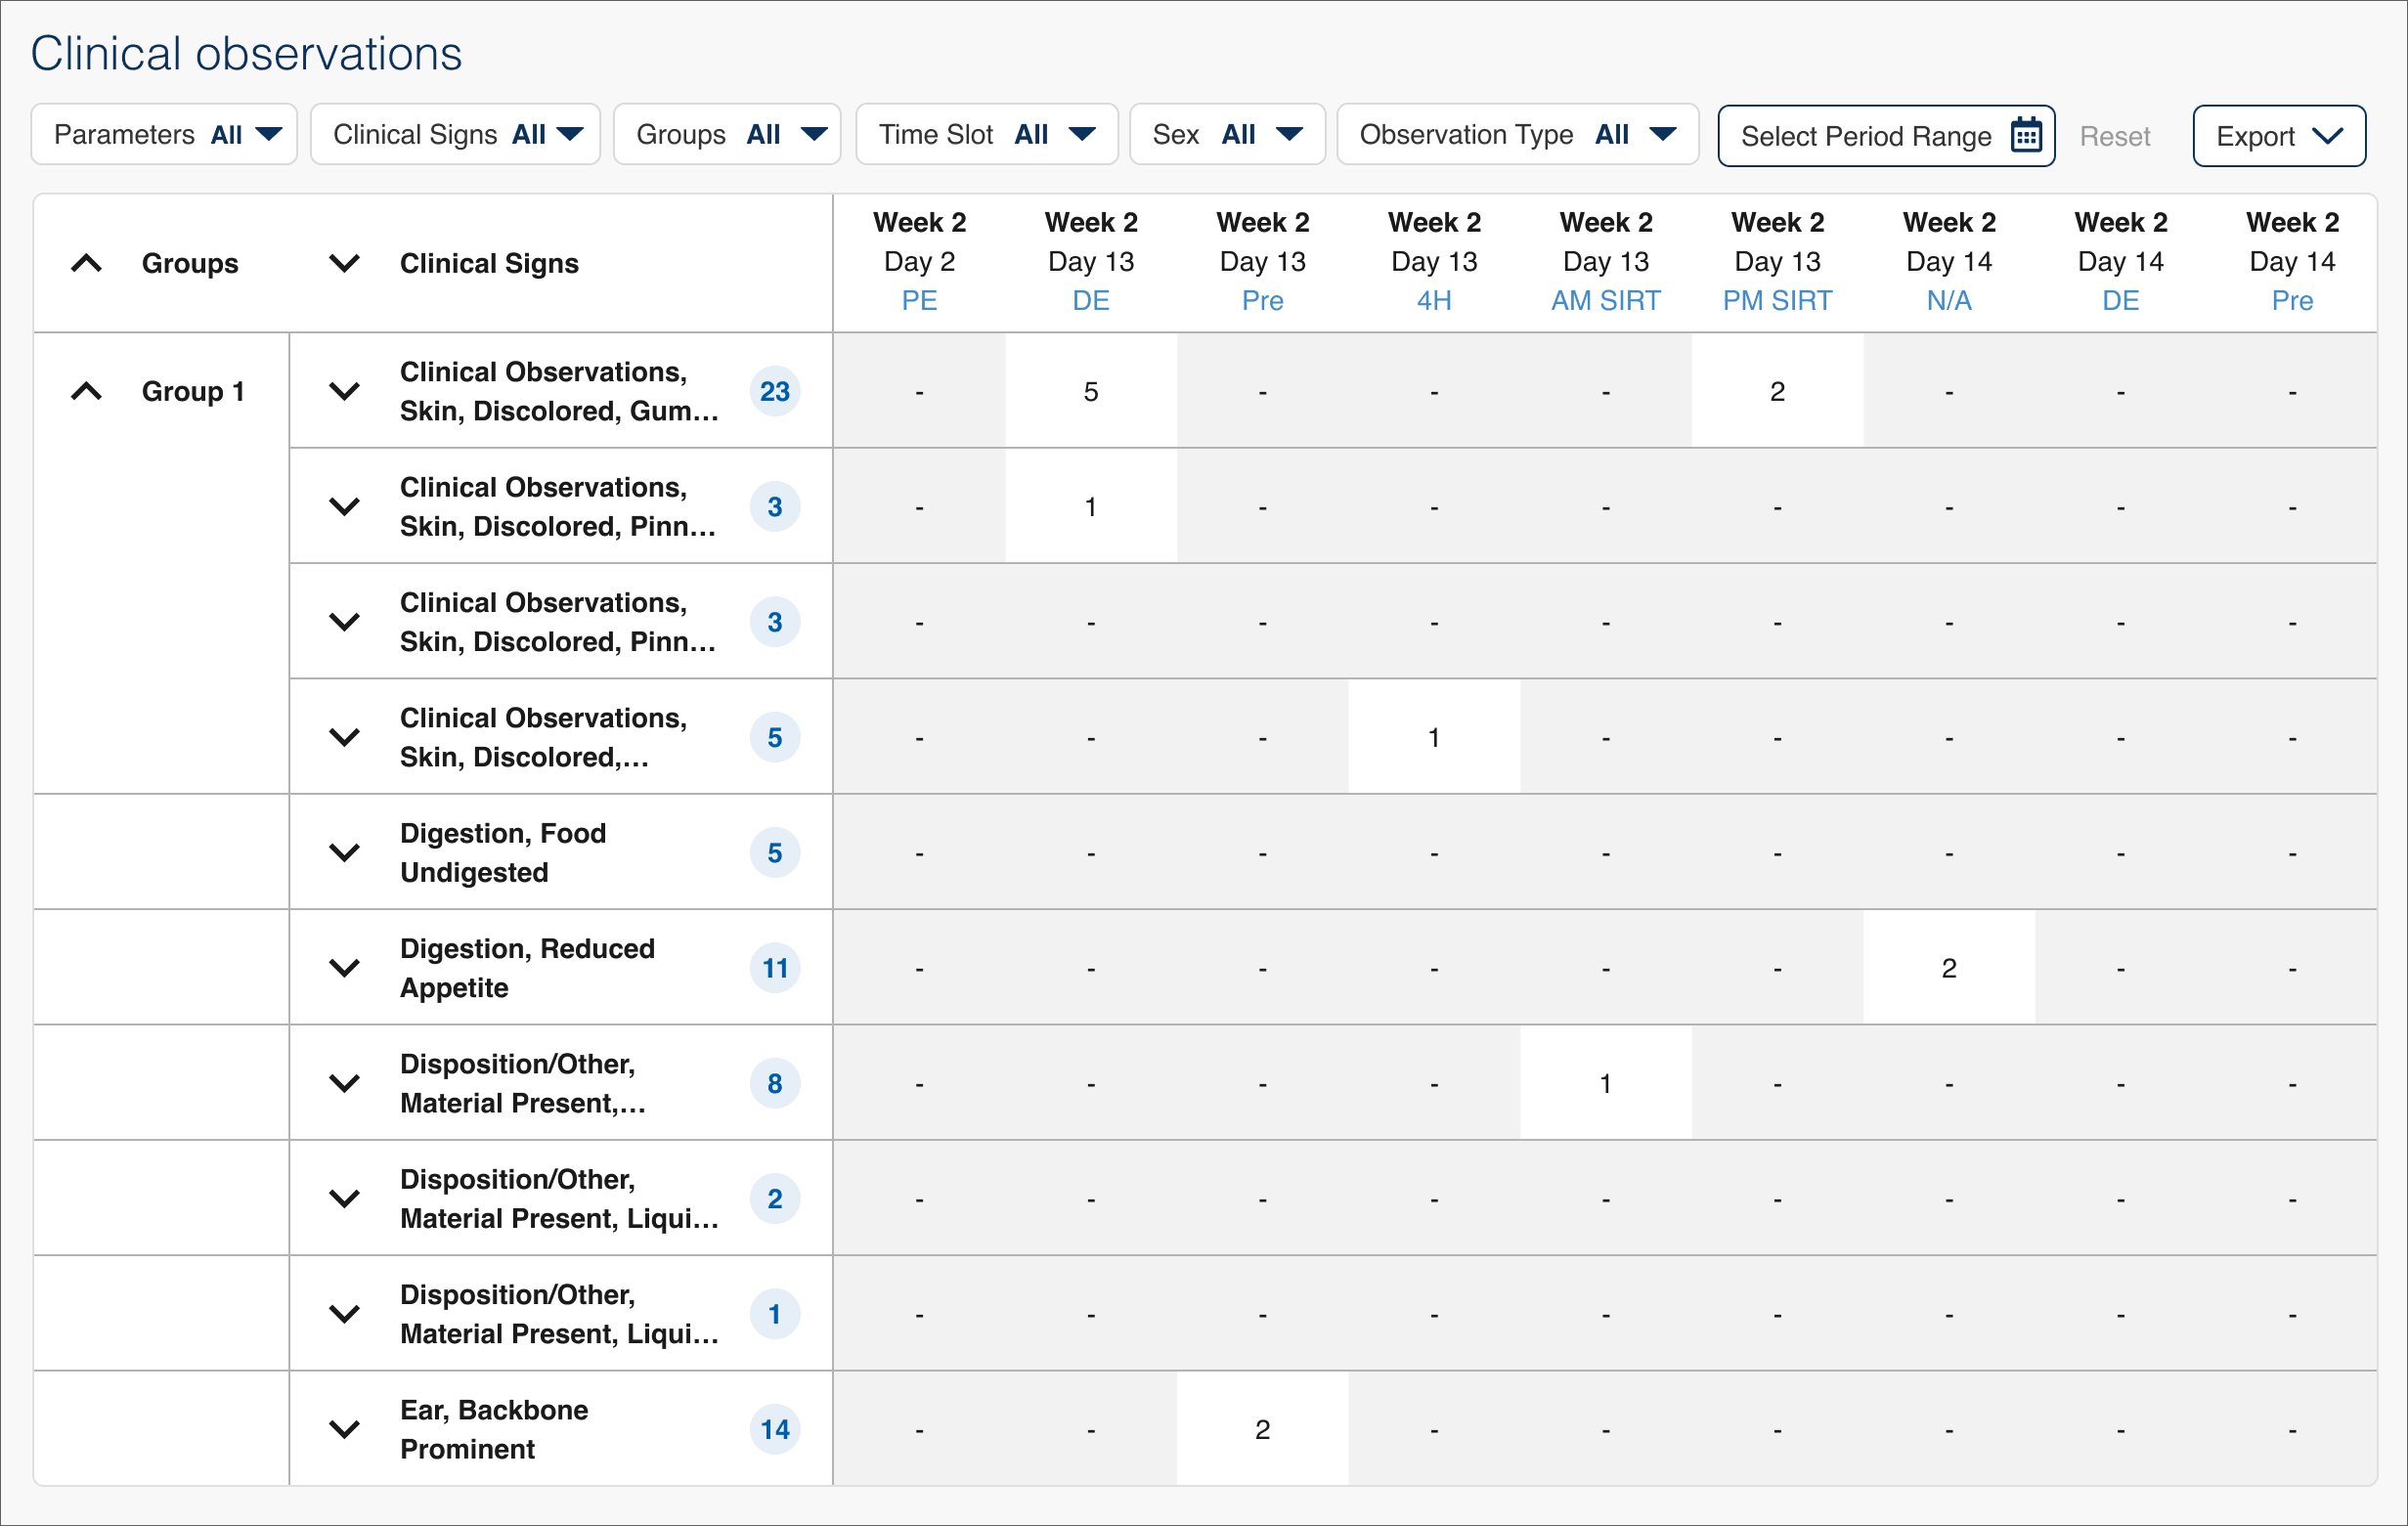Image resolution: width=2408 pixels, height=1526 pixels.
Task: Expand the Digestion, Reduced Appetite row chevron
Action: 345,968
